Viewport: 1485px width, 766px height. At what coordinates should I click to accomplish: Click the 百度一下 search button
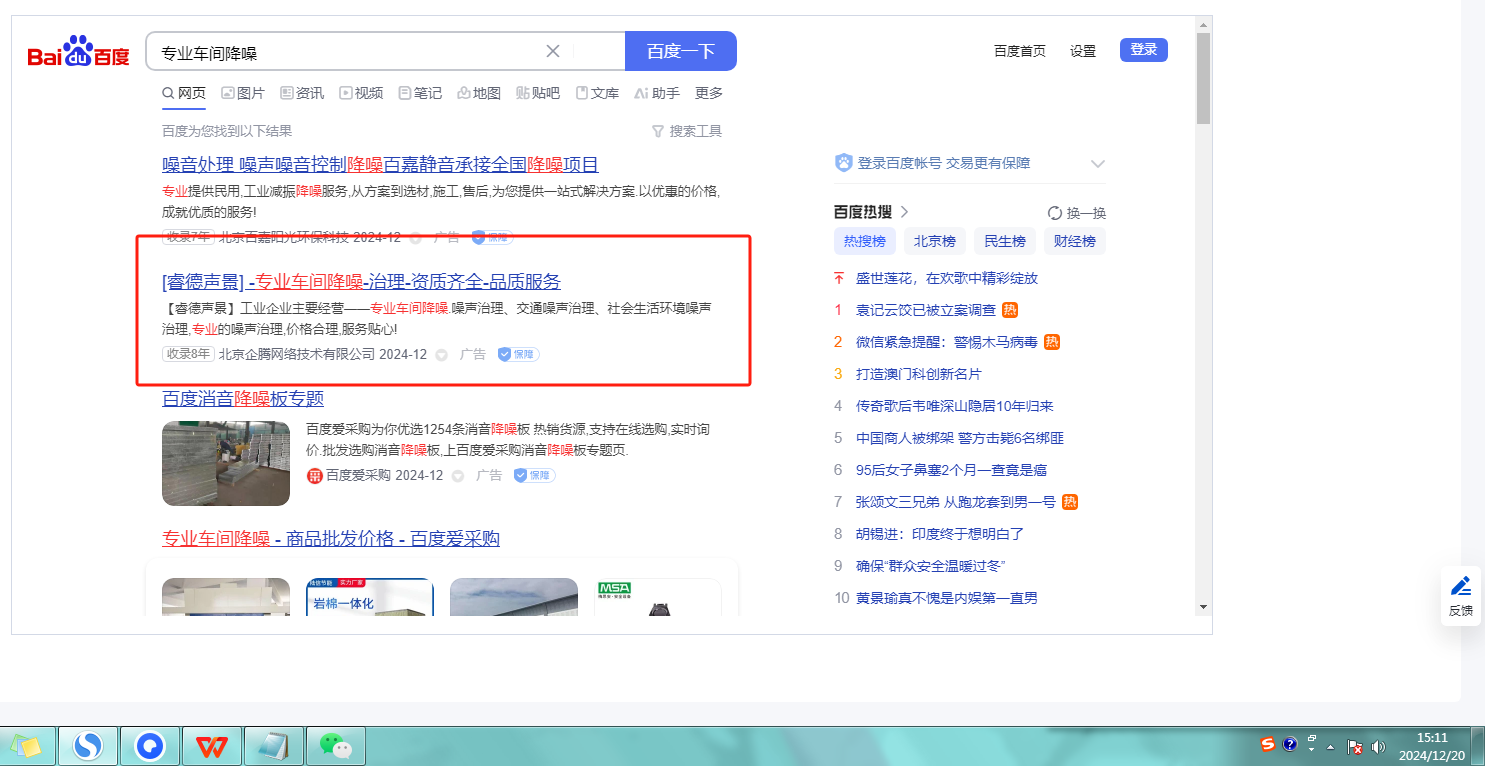tap(681, 51)
